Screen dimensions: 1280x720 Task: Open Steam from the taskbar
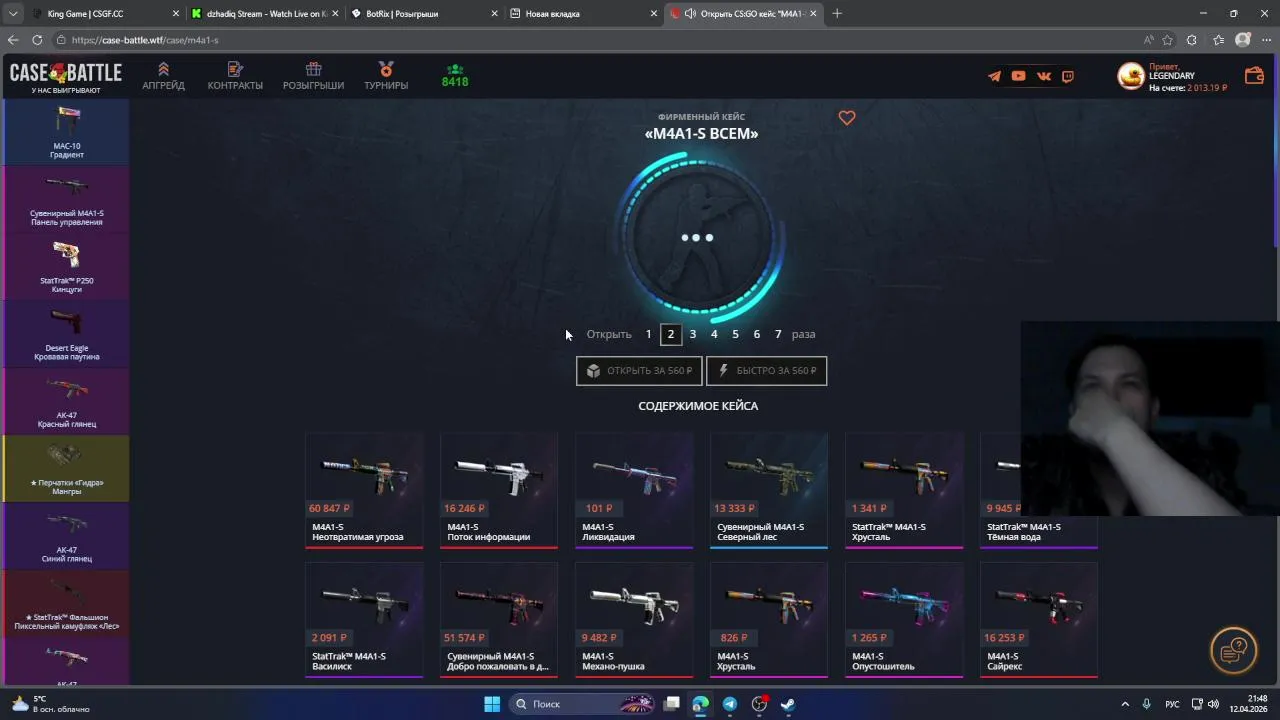(x=788, y=704)
